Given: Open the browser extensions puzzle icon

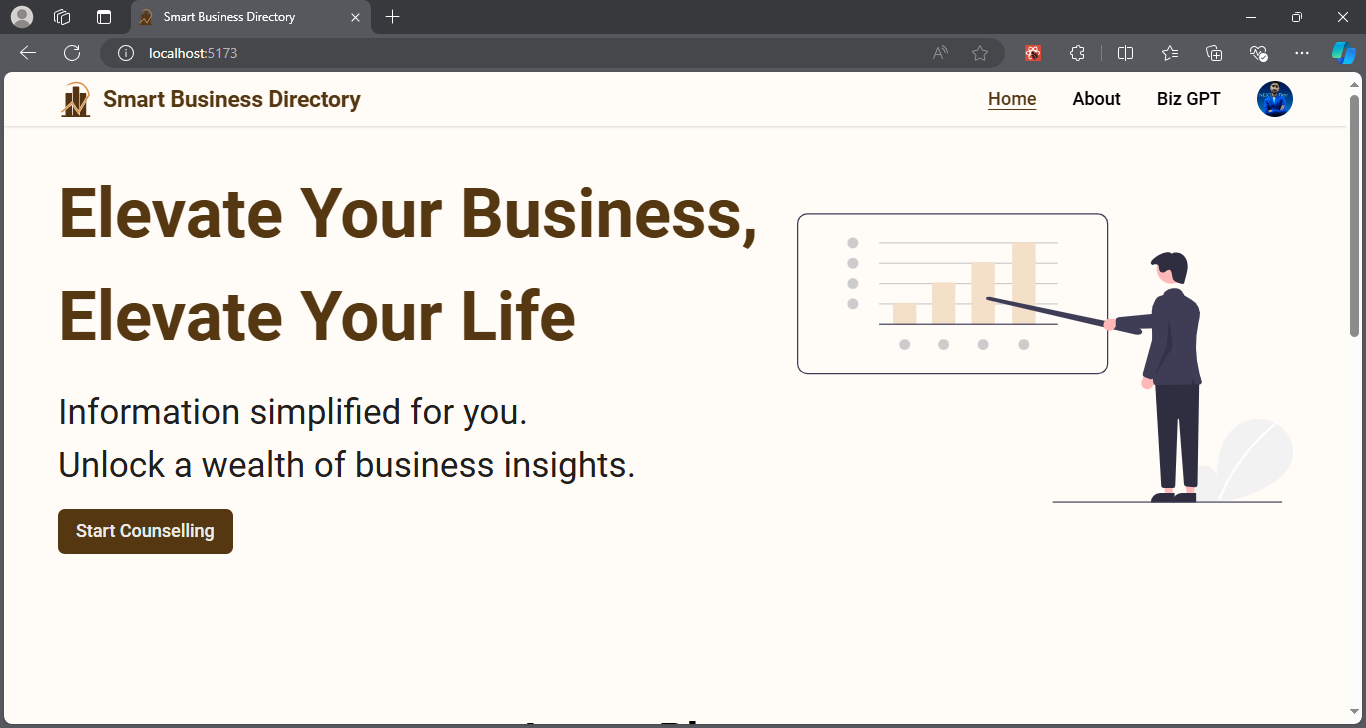Looking at the screenshot, I should 1077,53.
